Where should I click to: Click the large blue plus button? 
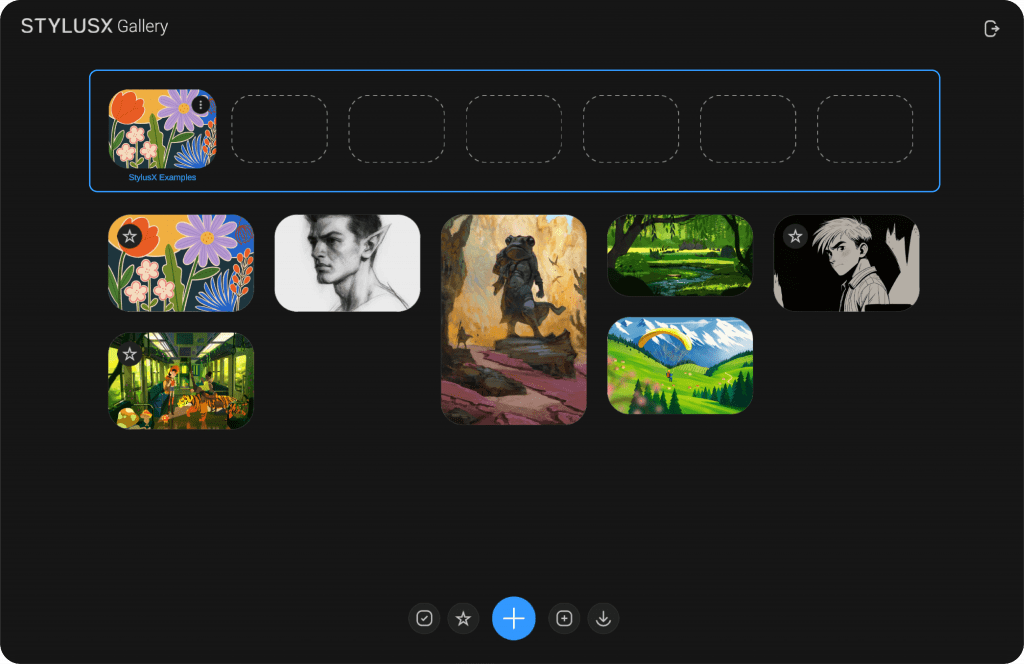513,618
